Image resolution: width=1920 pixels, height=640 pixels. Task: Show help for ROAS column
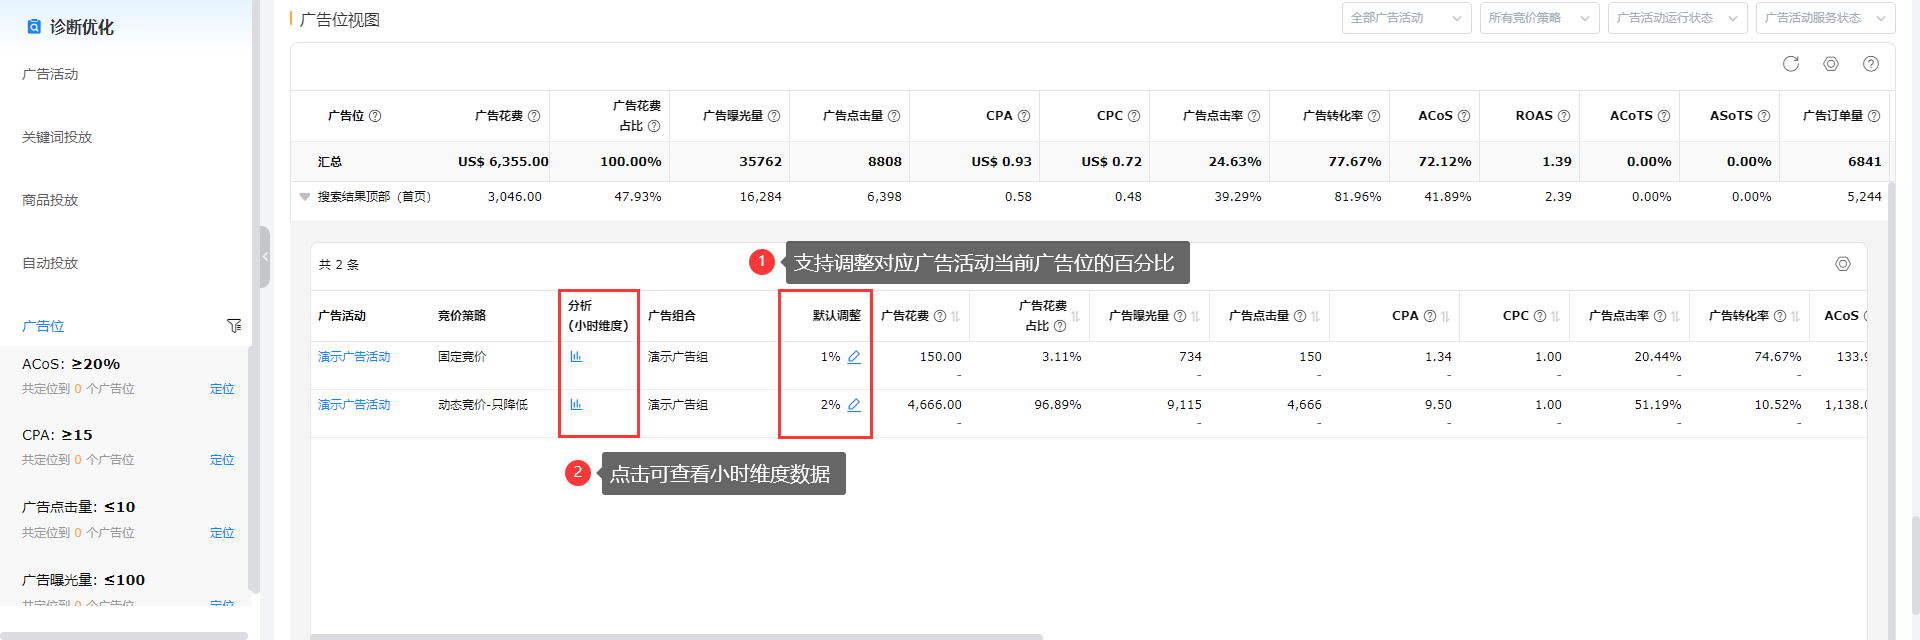1564,116
